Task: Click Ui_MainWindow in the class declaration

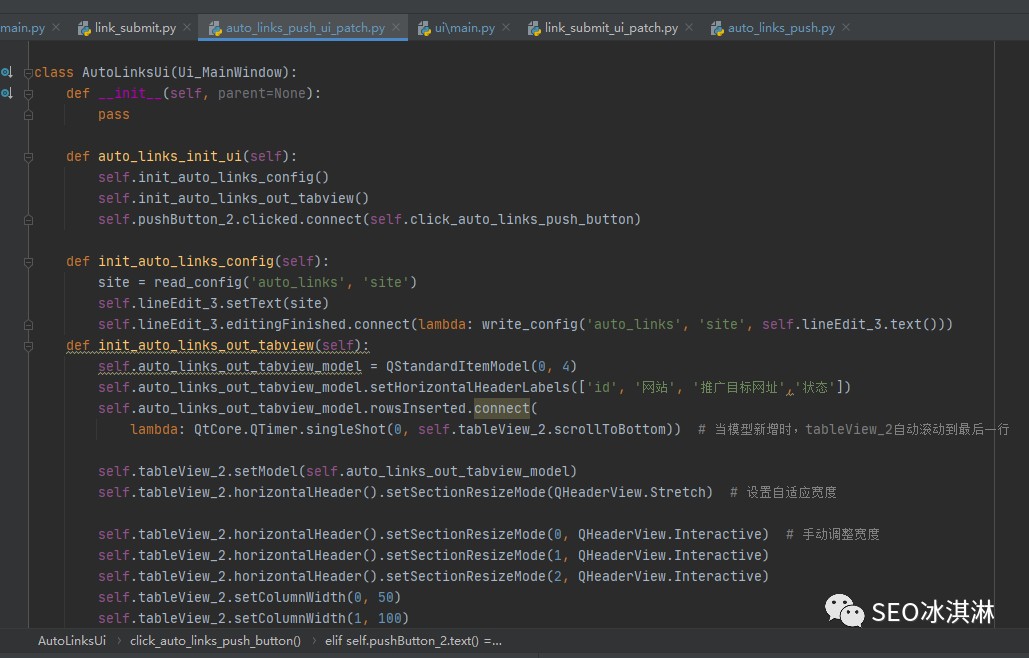Action: pyautogui.click(x=229, y=72)
